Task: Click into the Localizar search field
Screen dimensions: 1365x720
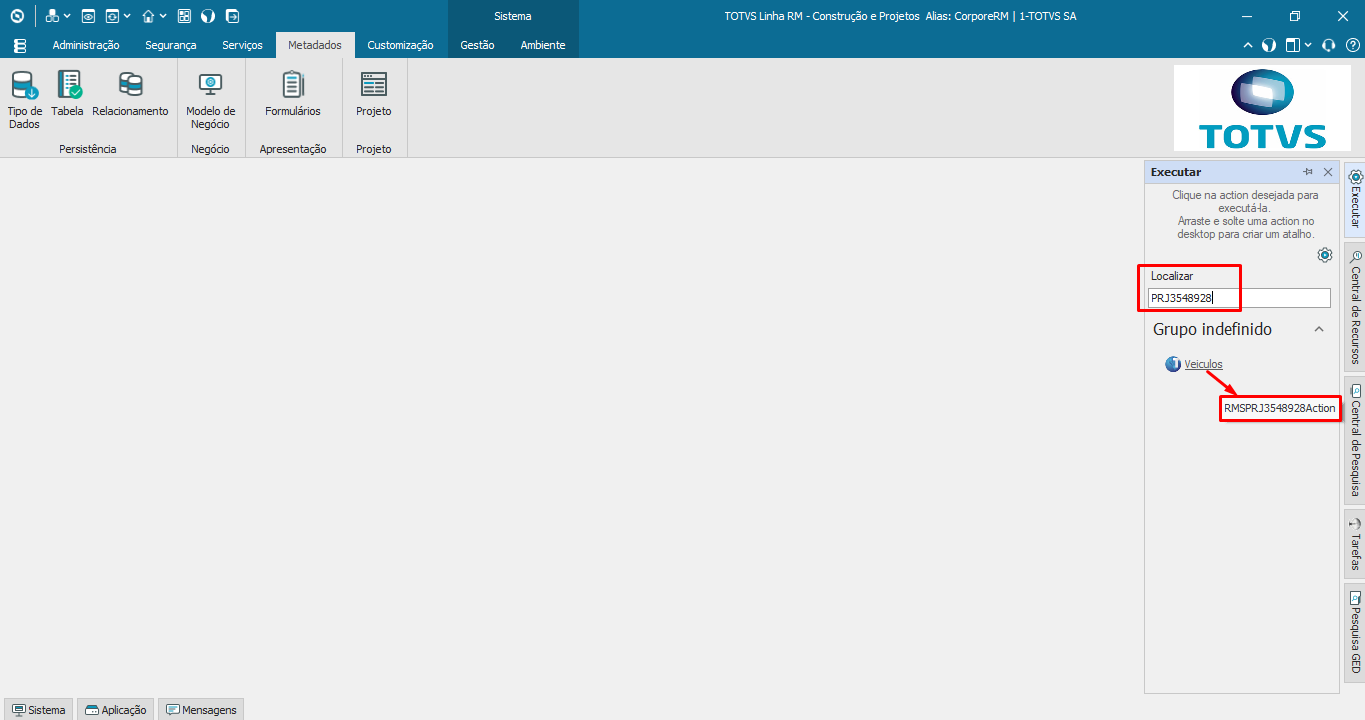Action: pos(1239,298)
